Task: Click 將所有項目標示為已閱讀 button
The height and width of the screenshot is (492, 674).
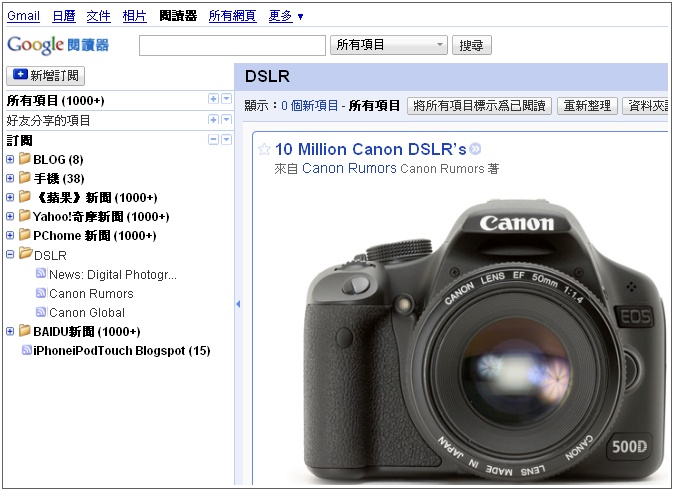Action: point(479,105)
